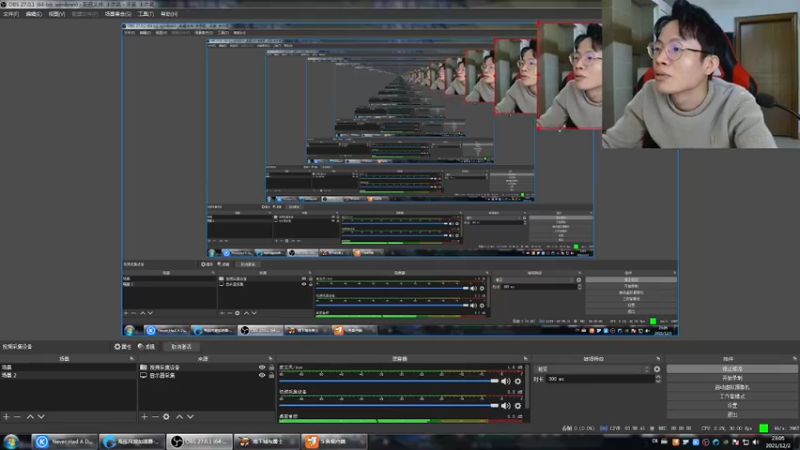
Task: Open Filters button in source toolbar
Action: coord(146,346)
